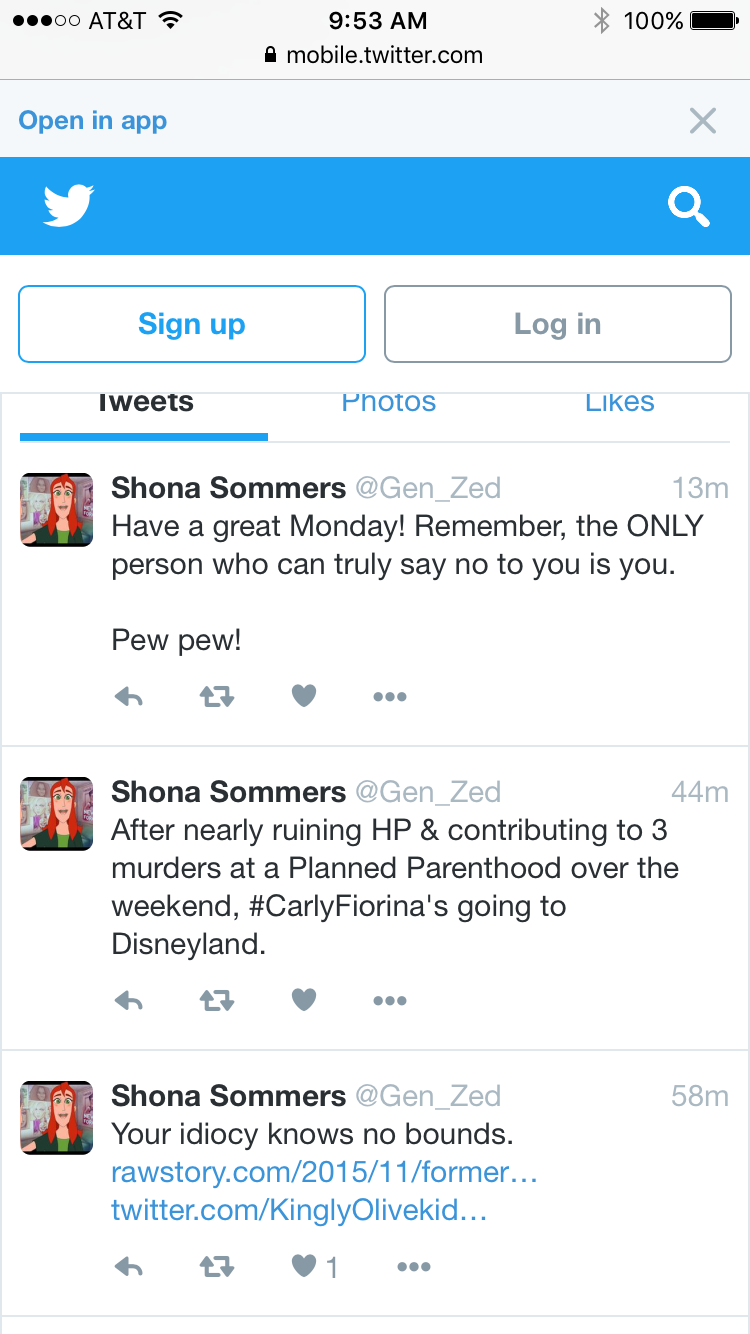Open more options on the Monday tweet

(390, 697)
